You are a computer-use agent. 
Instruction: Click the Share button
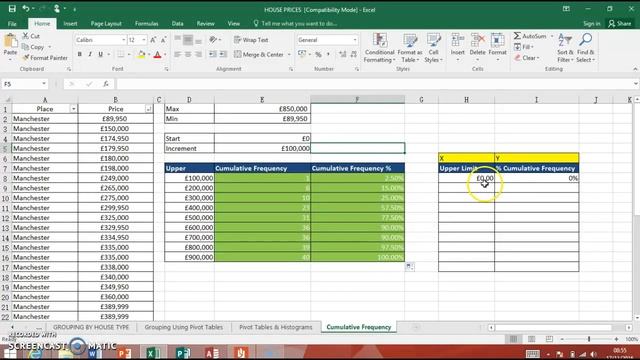coord(620,24)
